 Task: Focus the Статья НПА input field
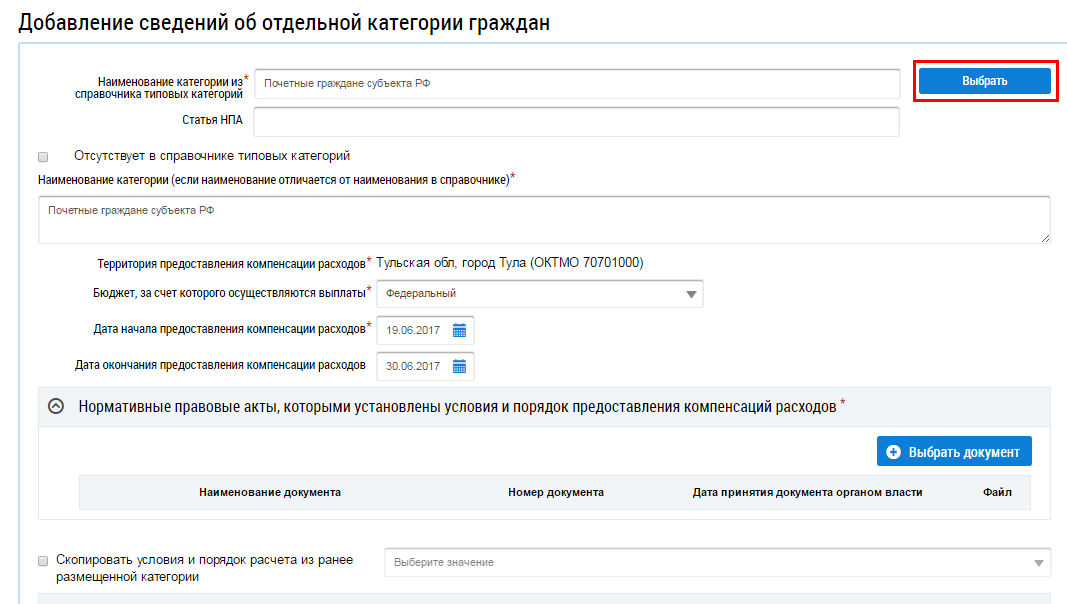pos(576,121)
